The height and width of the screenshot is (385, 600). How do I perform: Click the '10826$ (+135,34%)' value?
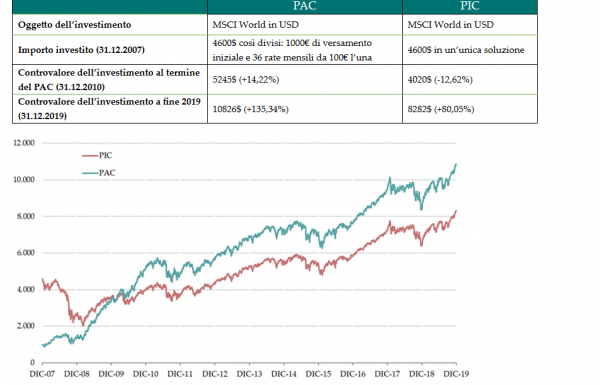(251, 109)
